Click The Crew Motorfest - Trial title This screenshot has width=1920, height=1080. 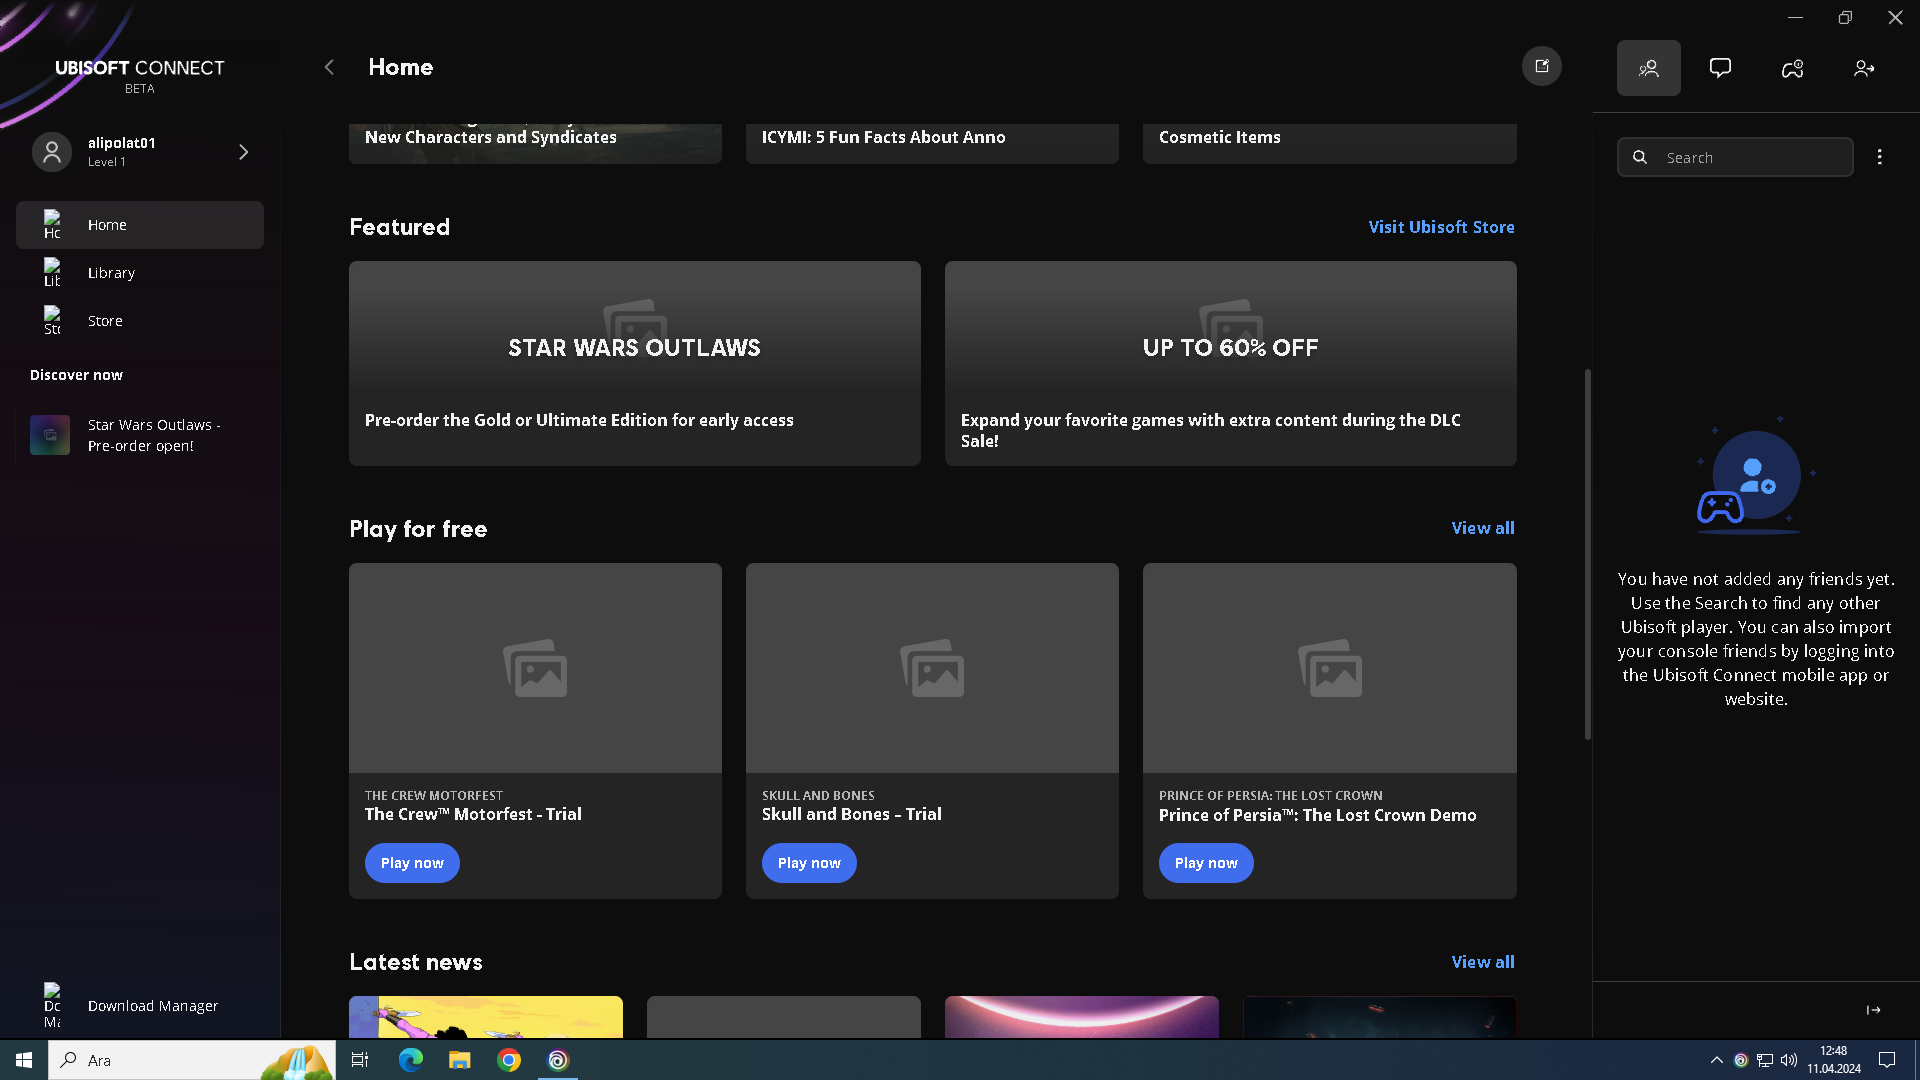tap(473, 814)
